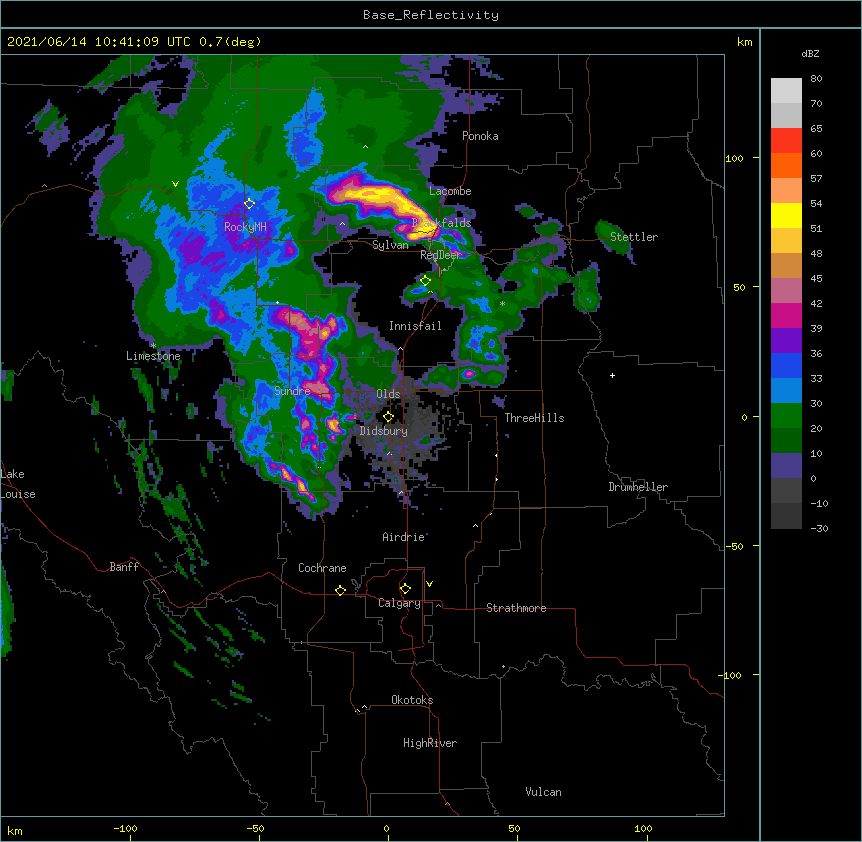
Task: Click the Calgary city label
Action: click(399, 603)
